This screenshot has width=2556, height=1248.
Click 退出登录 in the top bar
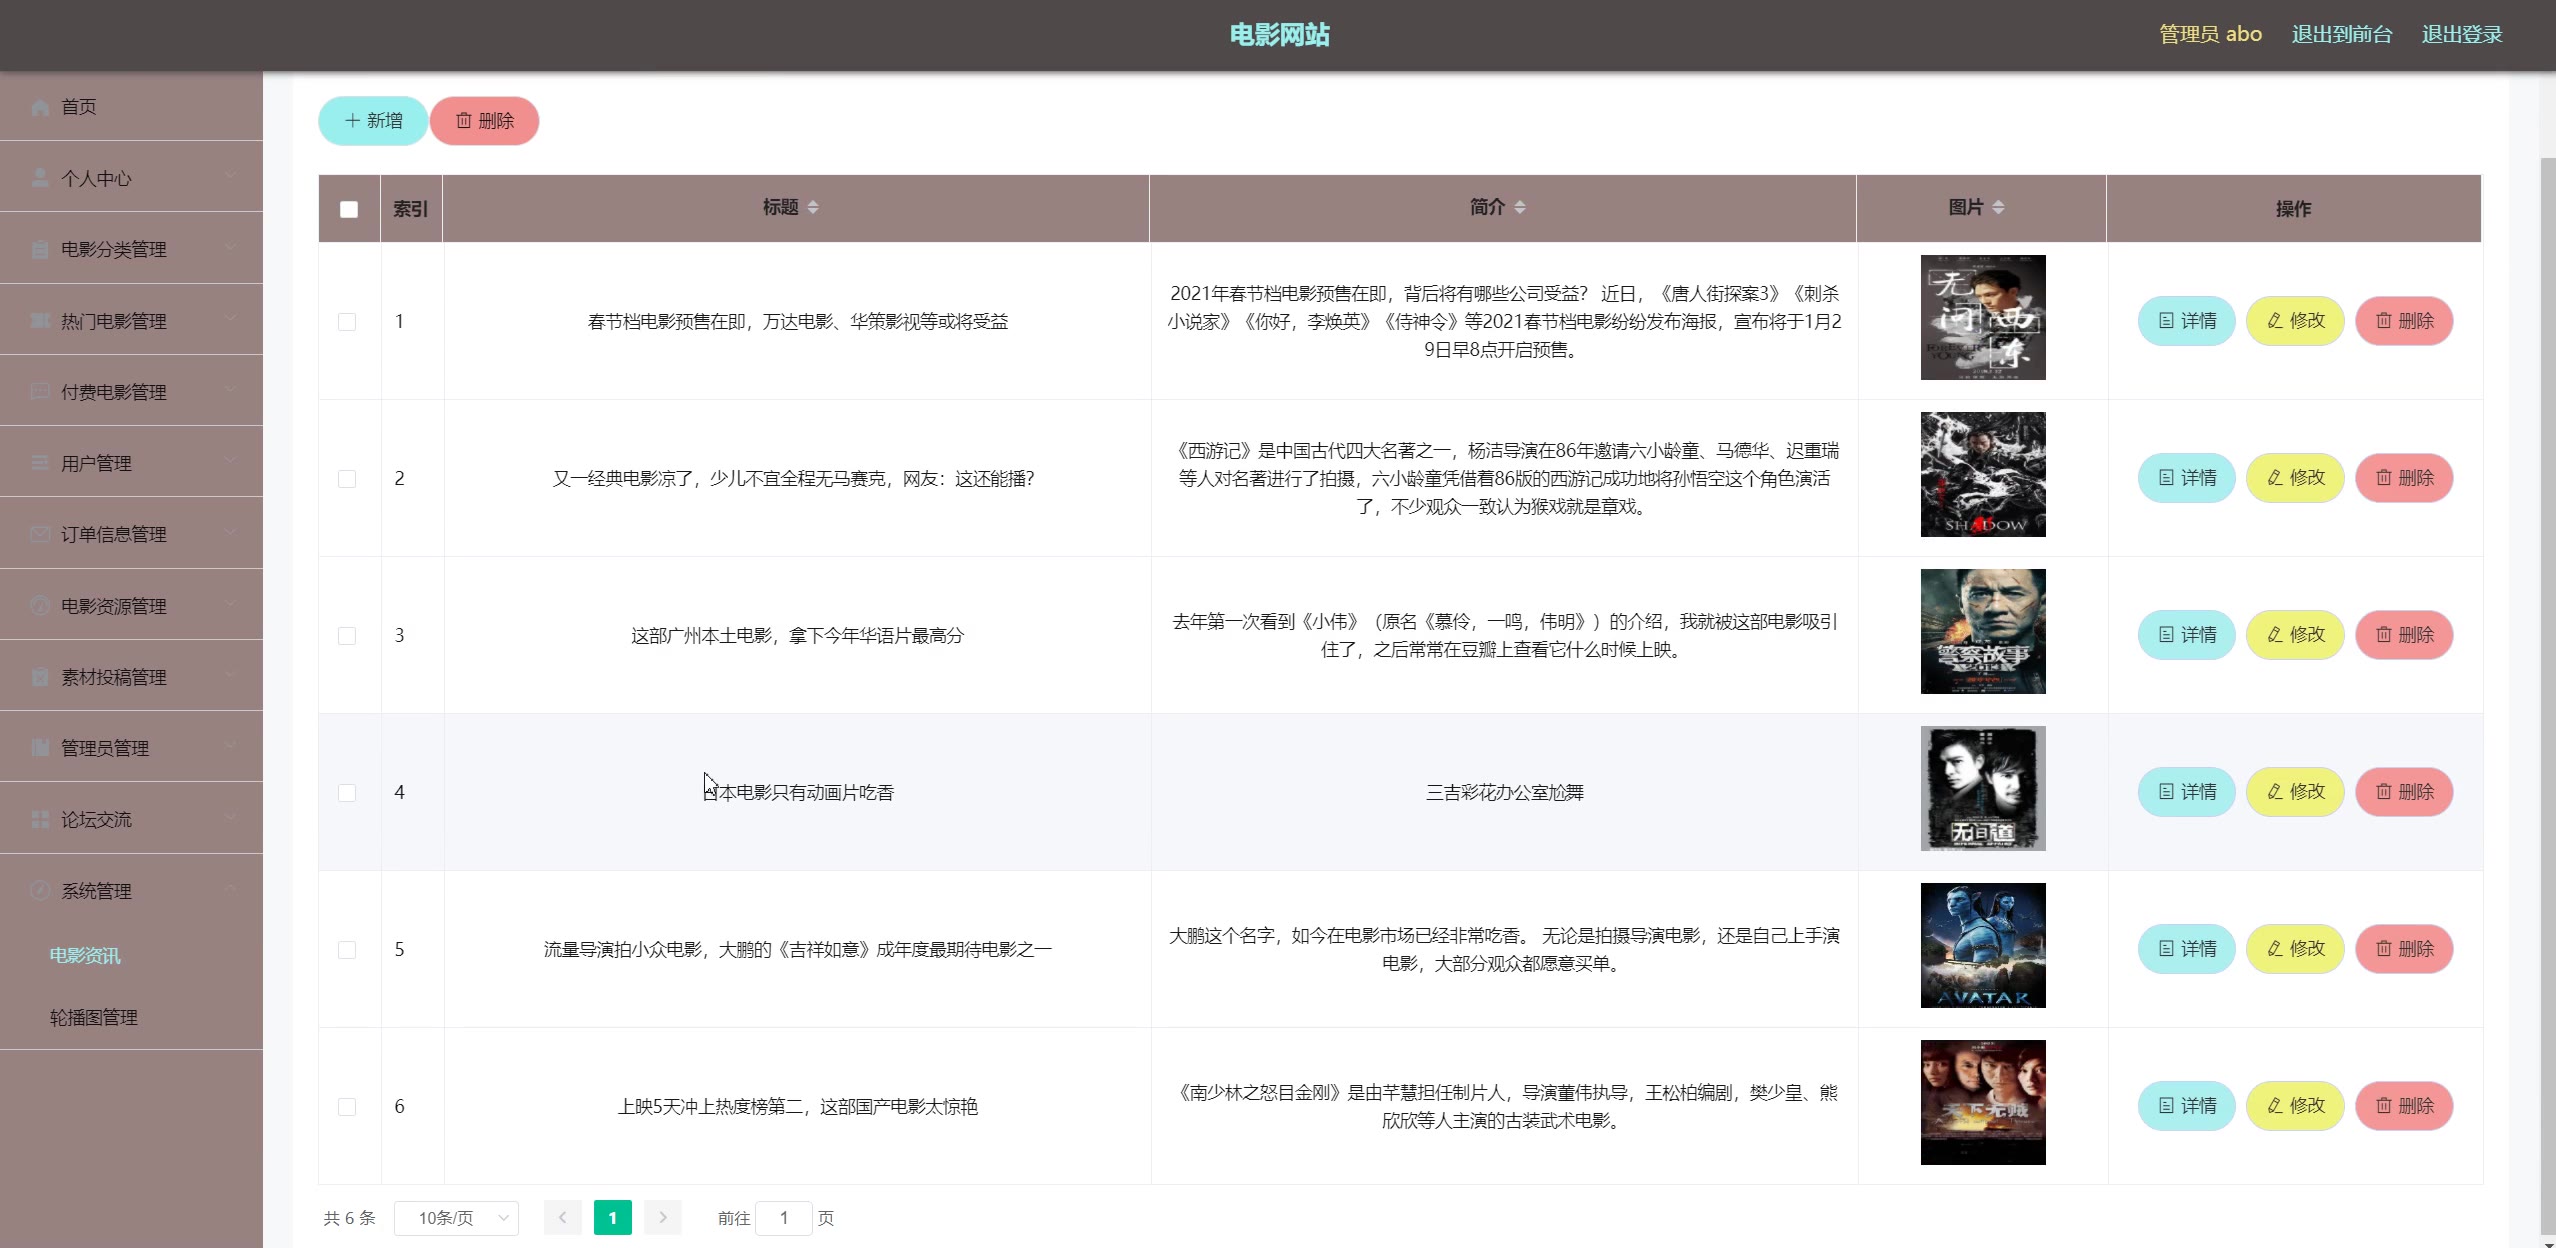pos(2461,34)
